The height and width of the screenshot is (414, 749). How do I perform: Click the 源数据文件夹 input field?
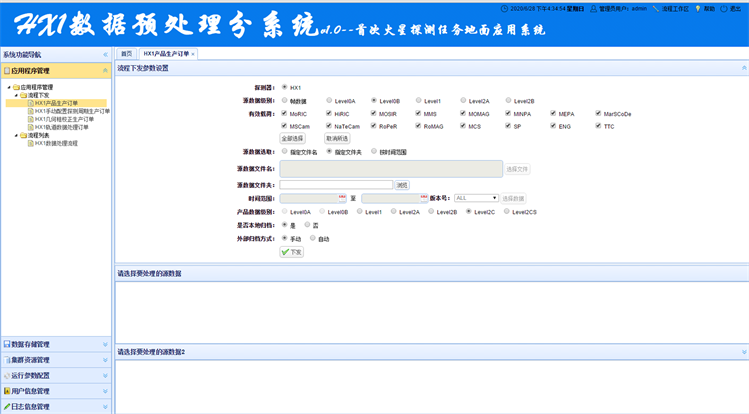point(335,185)
